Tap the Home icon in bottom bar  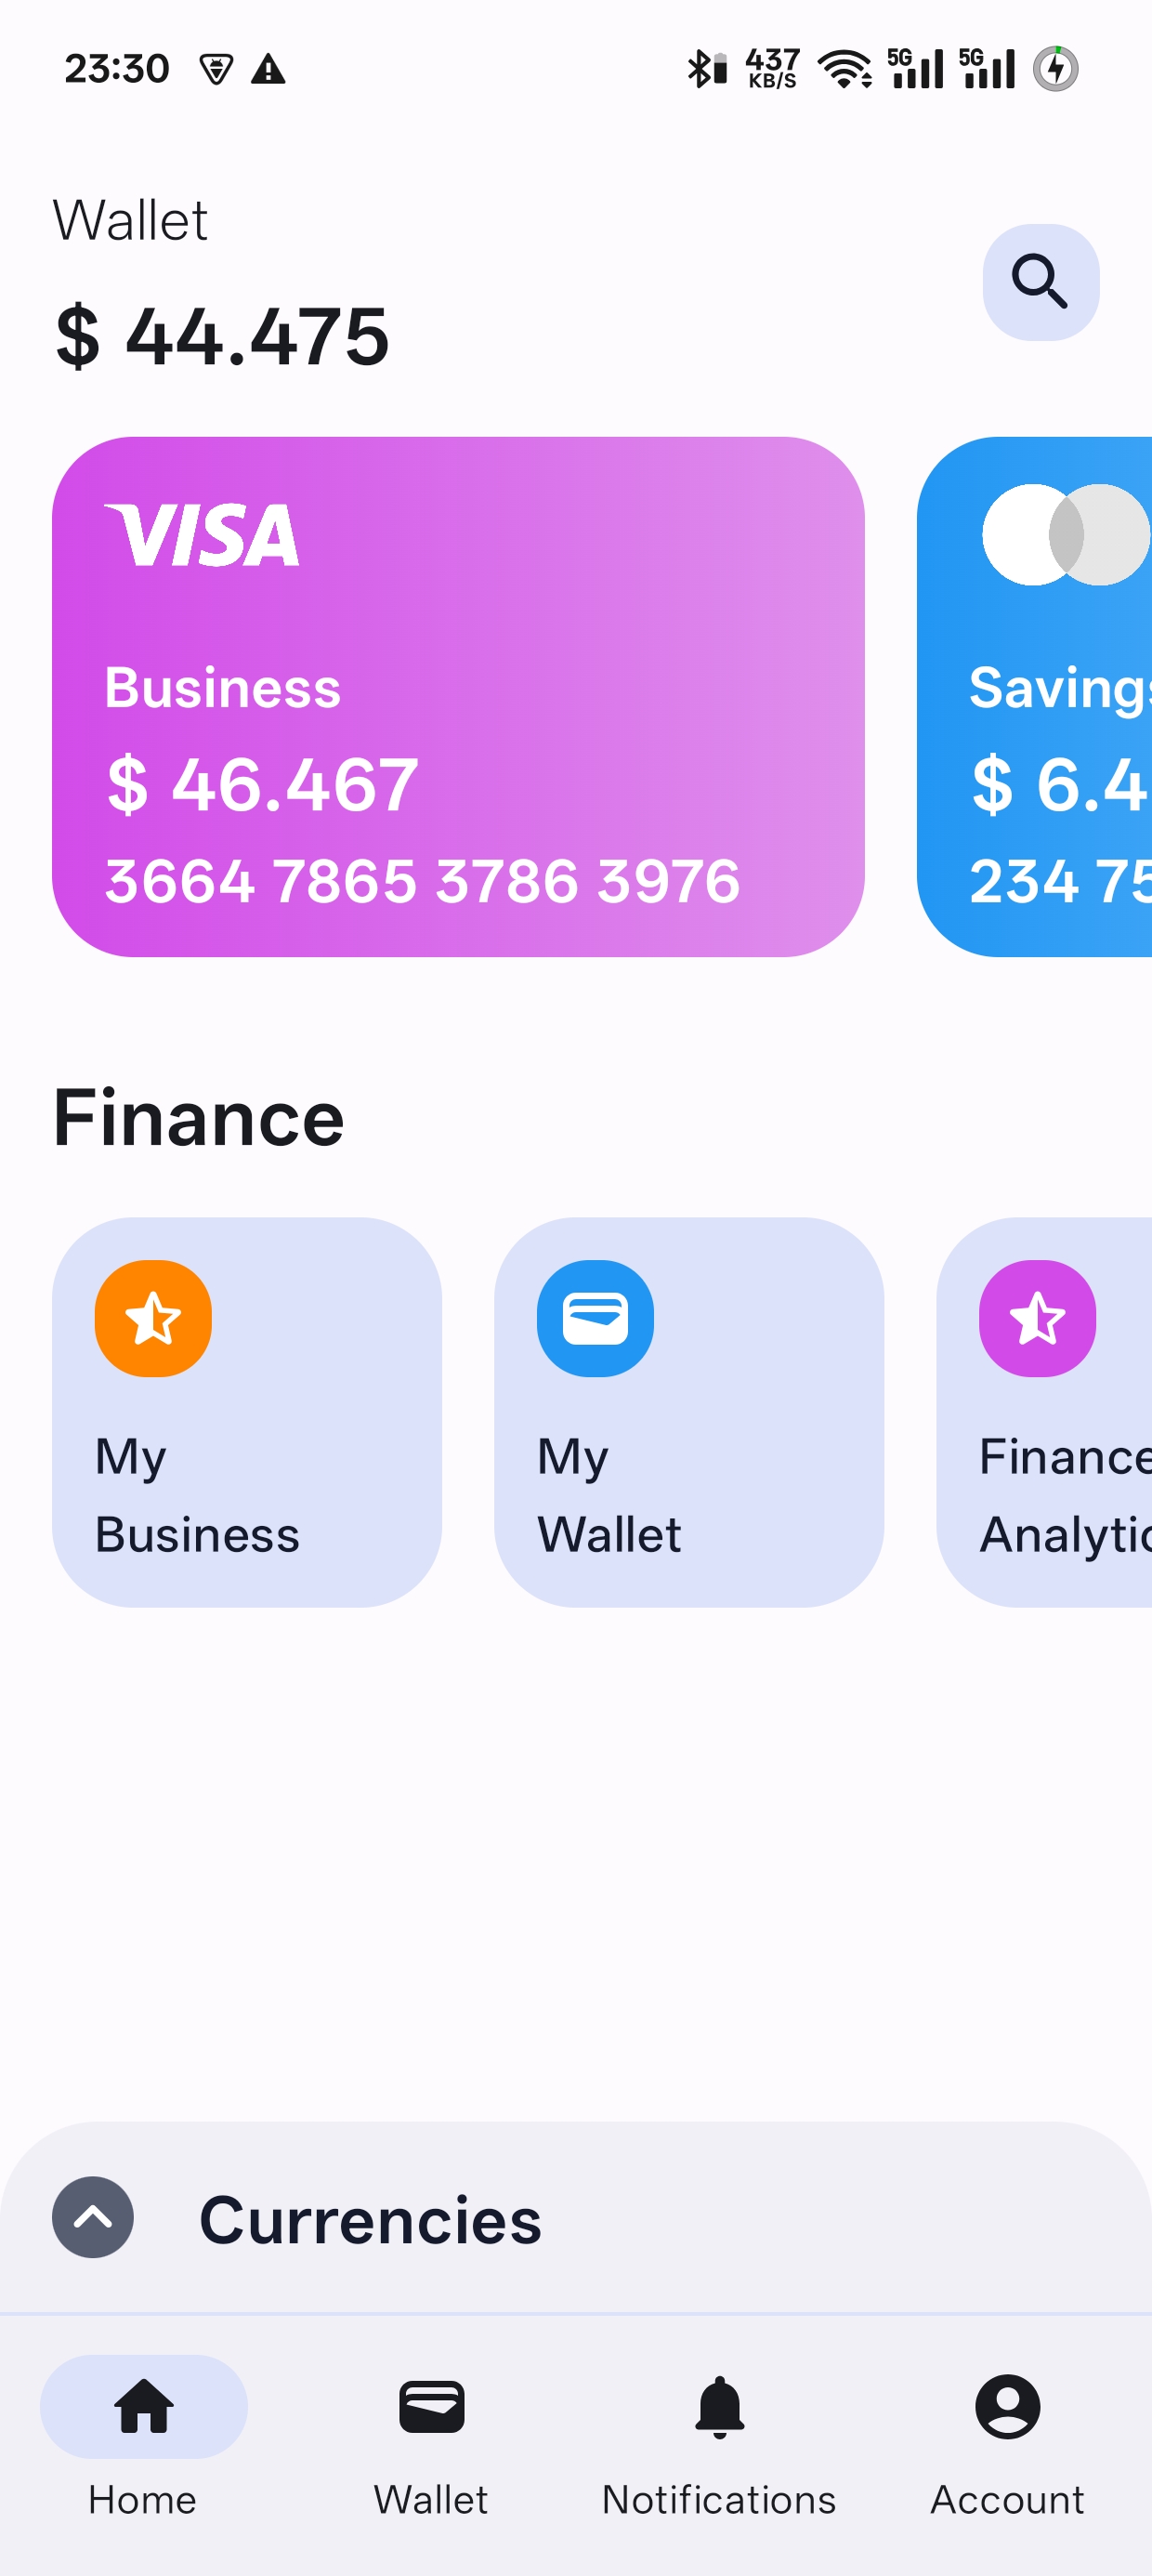(144, 2406)
